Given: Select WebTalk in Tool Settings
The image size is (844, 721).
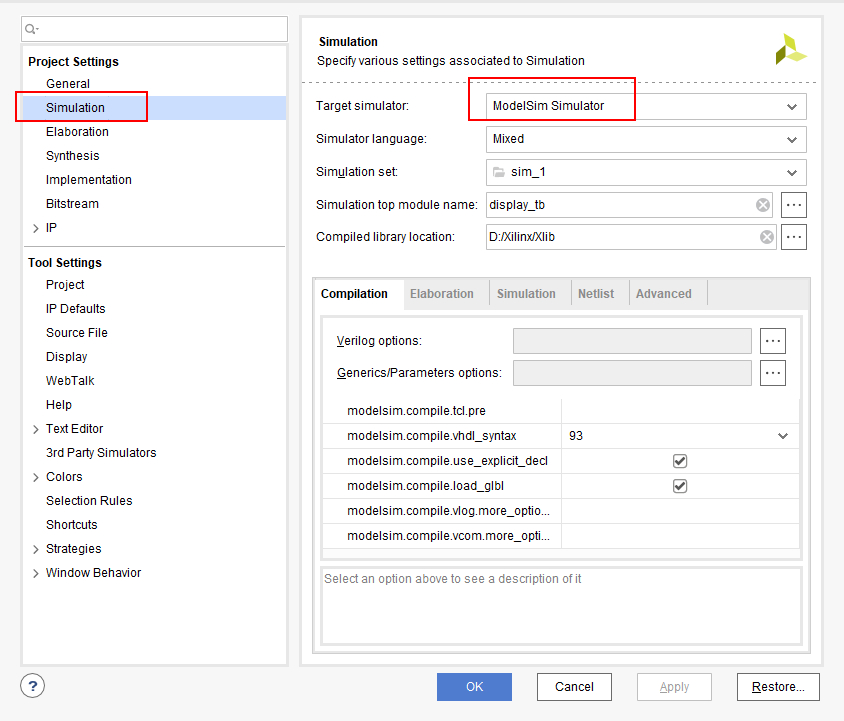Looking at the screenshot, I should [70, 381].
